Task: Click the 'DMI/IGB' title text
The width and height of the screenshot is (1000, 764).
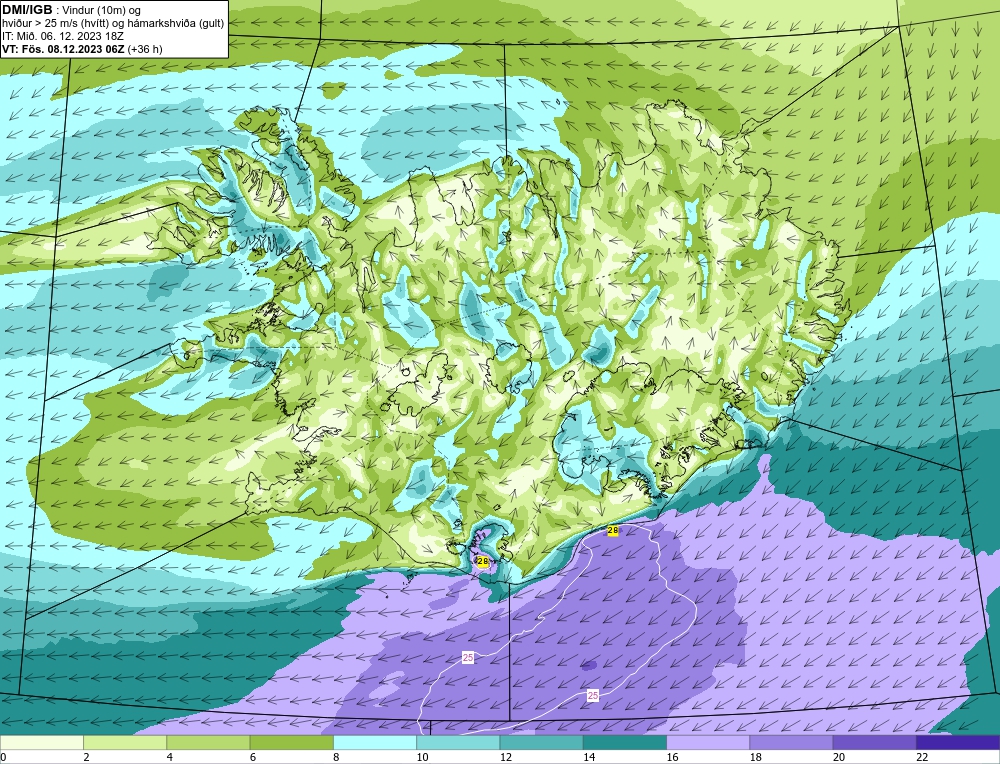Action: coord(27,10)
